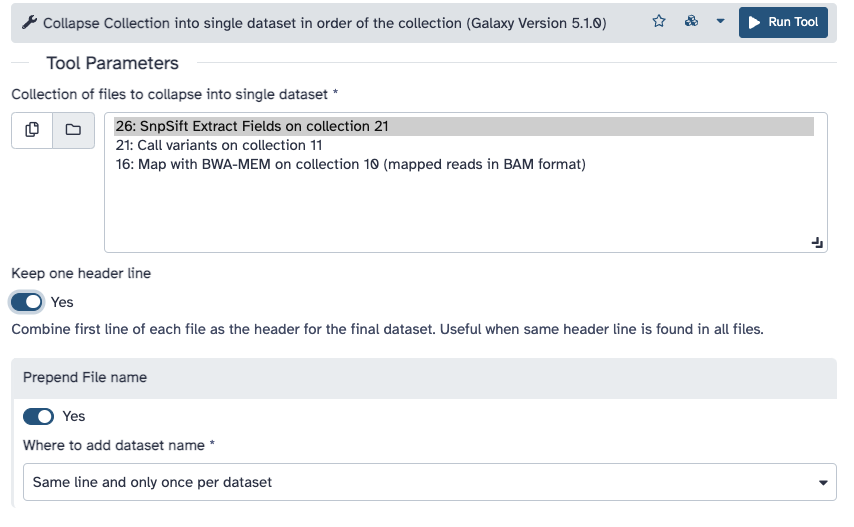Expand the tool options caret menu

(x=721, y=22)
